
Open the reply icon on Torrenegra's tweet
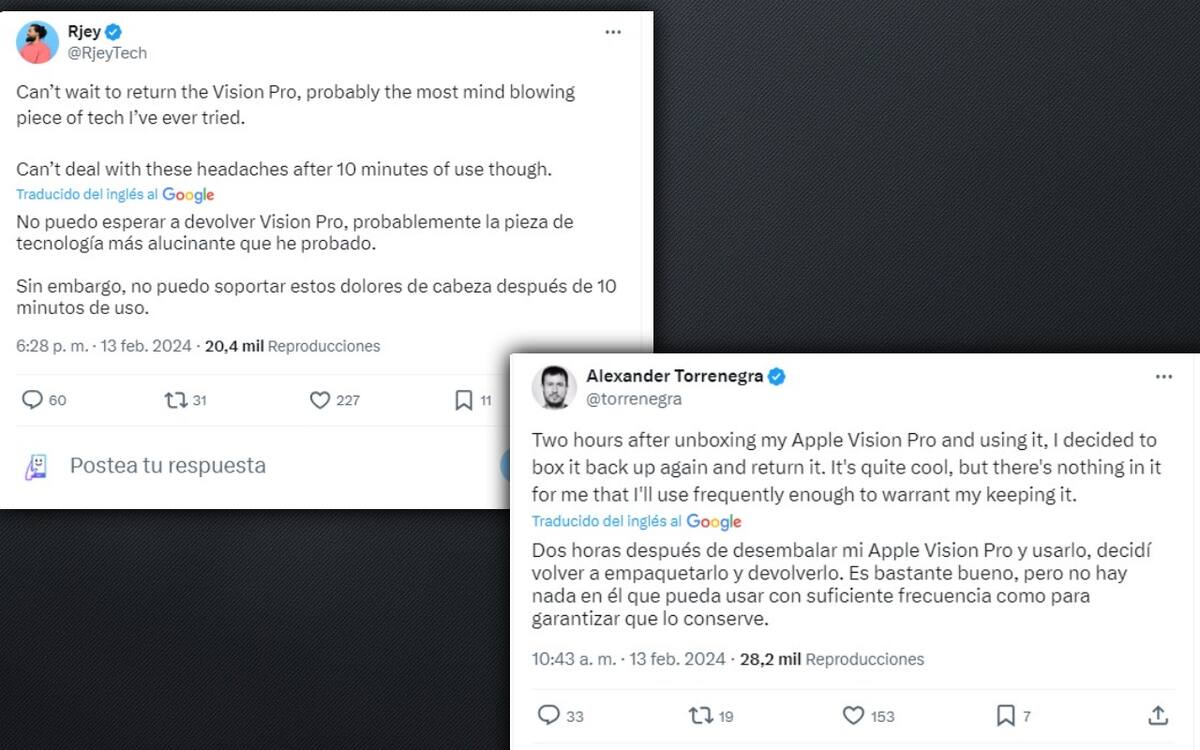click(x=548, y=715)
